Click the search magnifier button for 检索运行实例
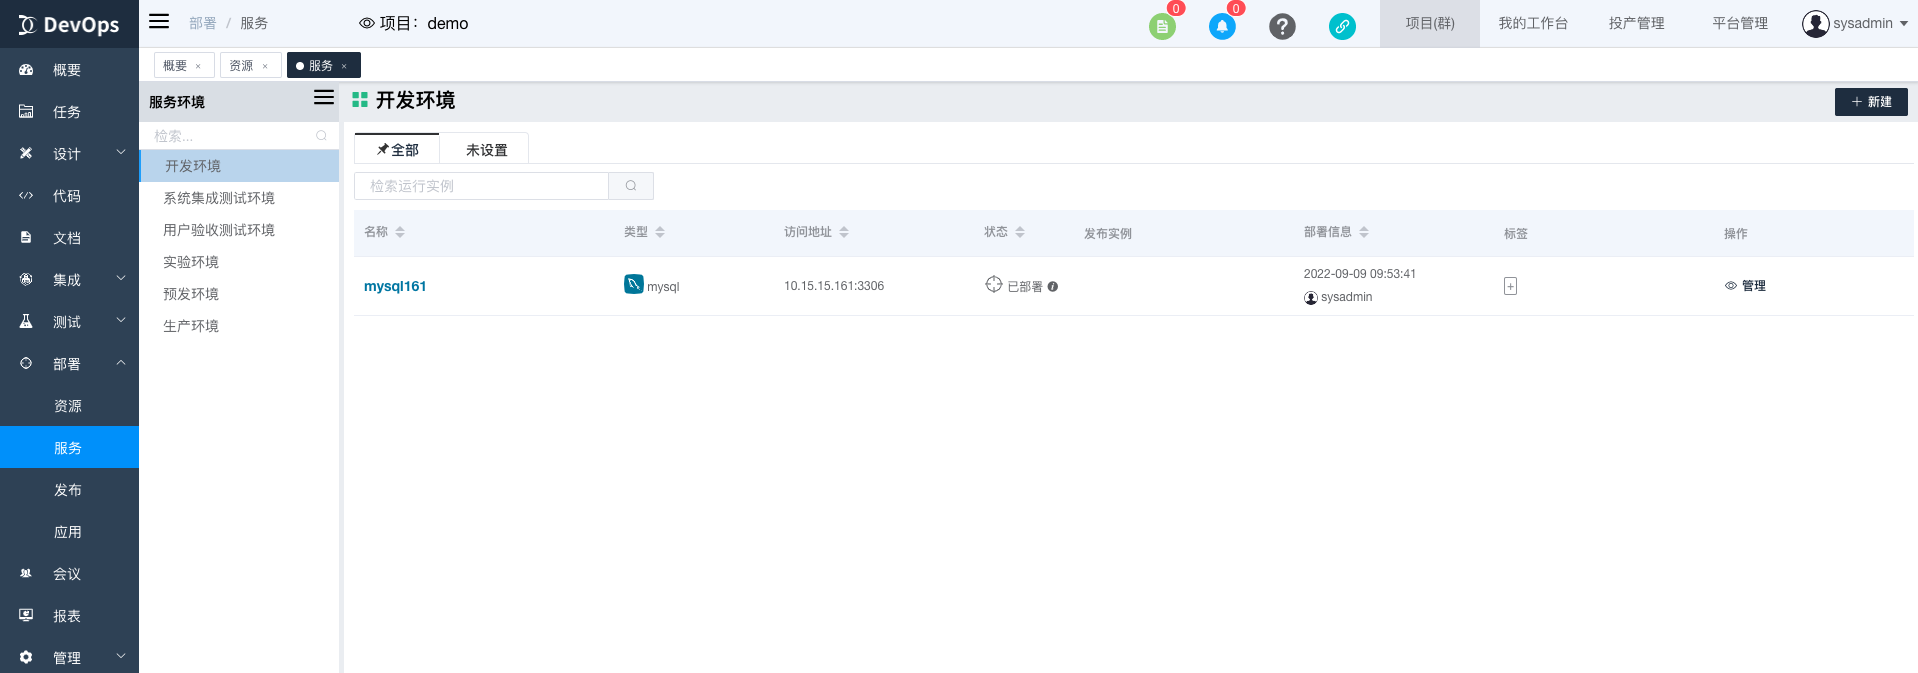The height and width of the screenshot is (673, 1918). (631, 186)
